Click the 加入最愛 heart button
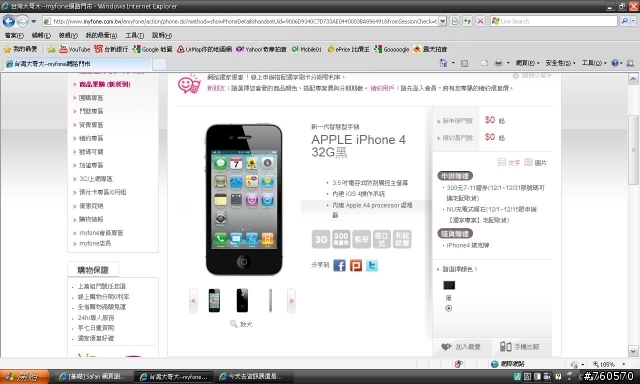Viewport: 640px width, 384px height. coord(461,346)
